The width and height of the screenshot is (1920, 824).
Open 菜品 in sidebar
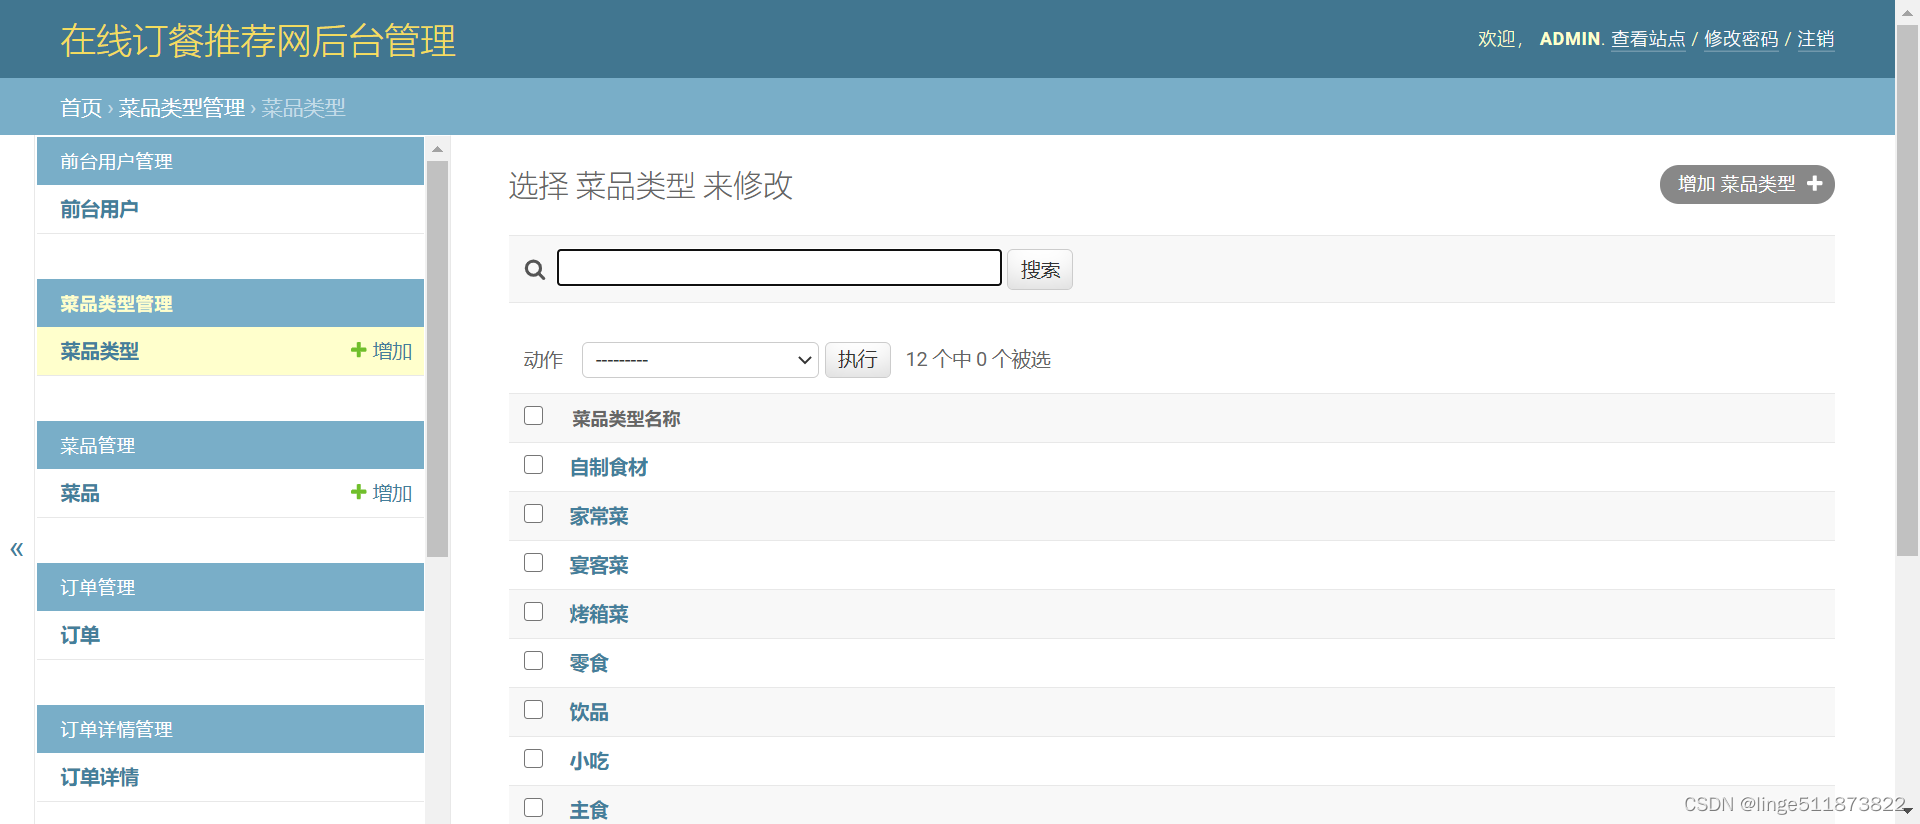(x=80, y=493)
